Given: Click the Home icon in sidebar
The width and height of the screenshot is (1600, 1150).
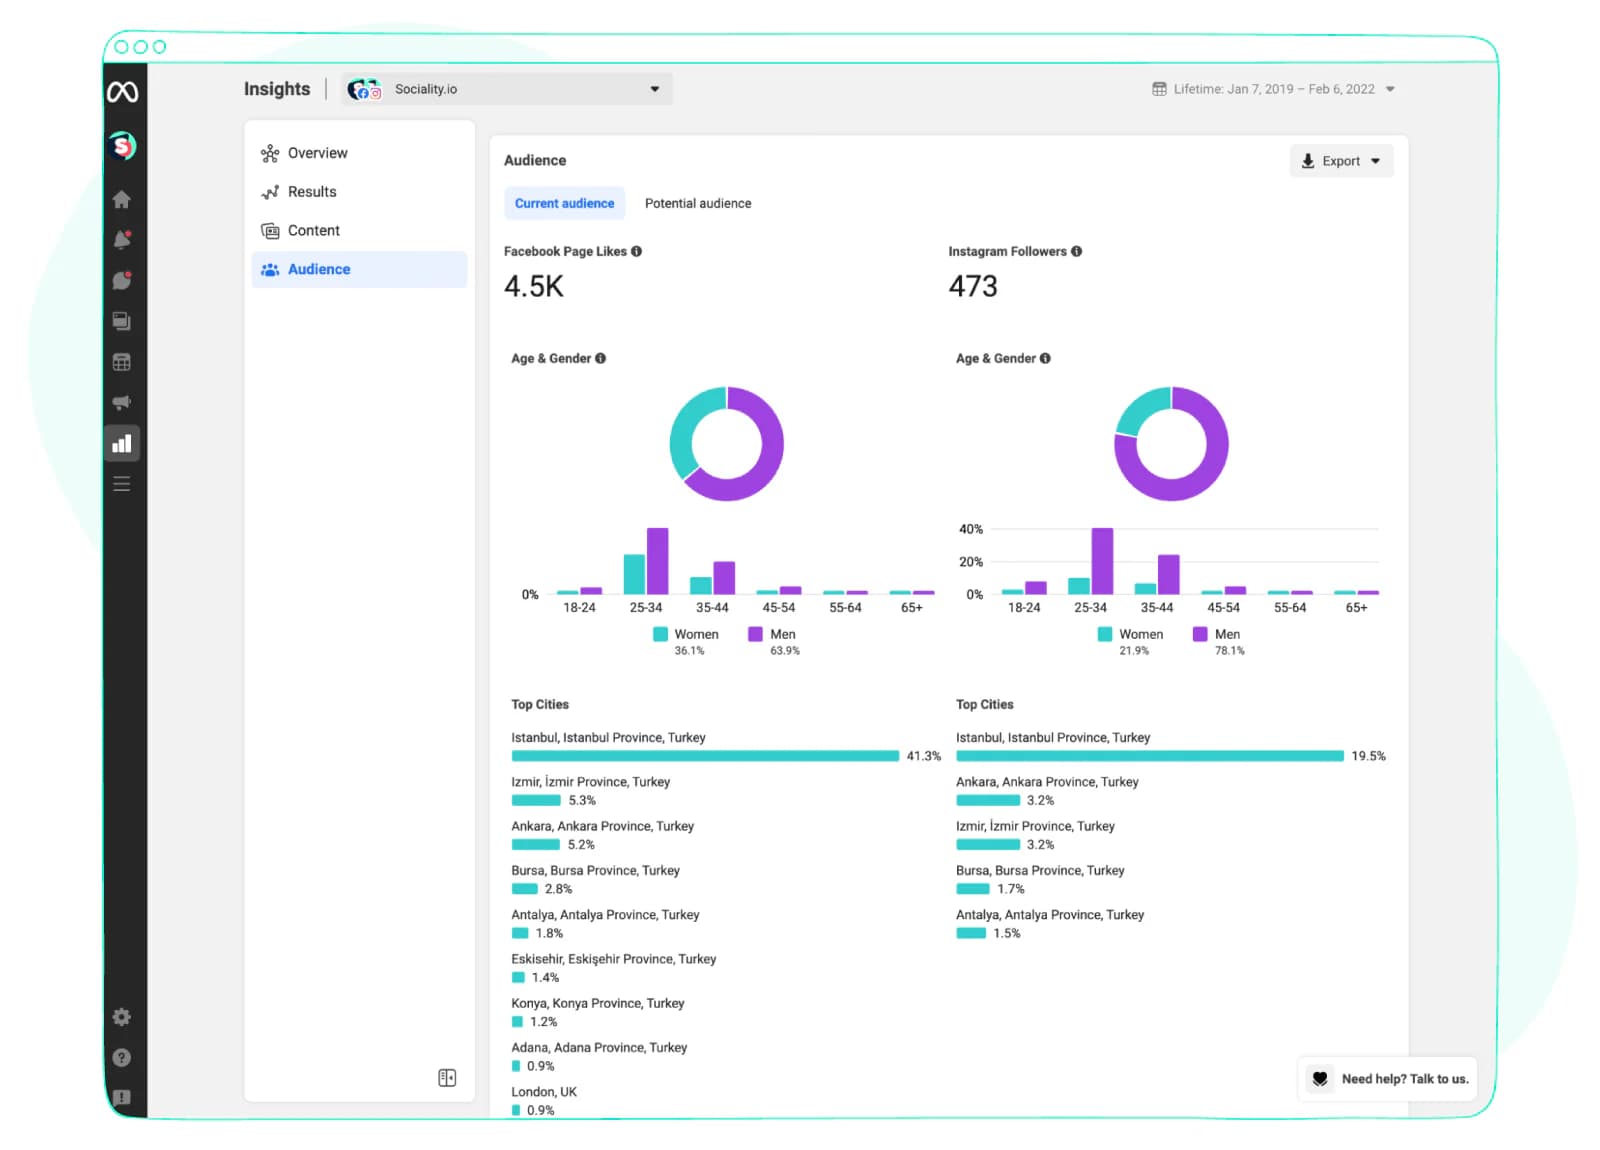Looking at the screenshot, I should tap(122, 200).
